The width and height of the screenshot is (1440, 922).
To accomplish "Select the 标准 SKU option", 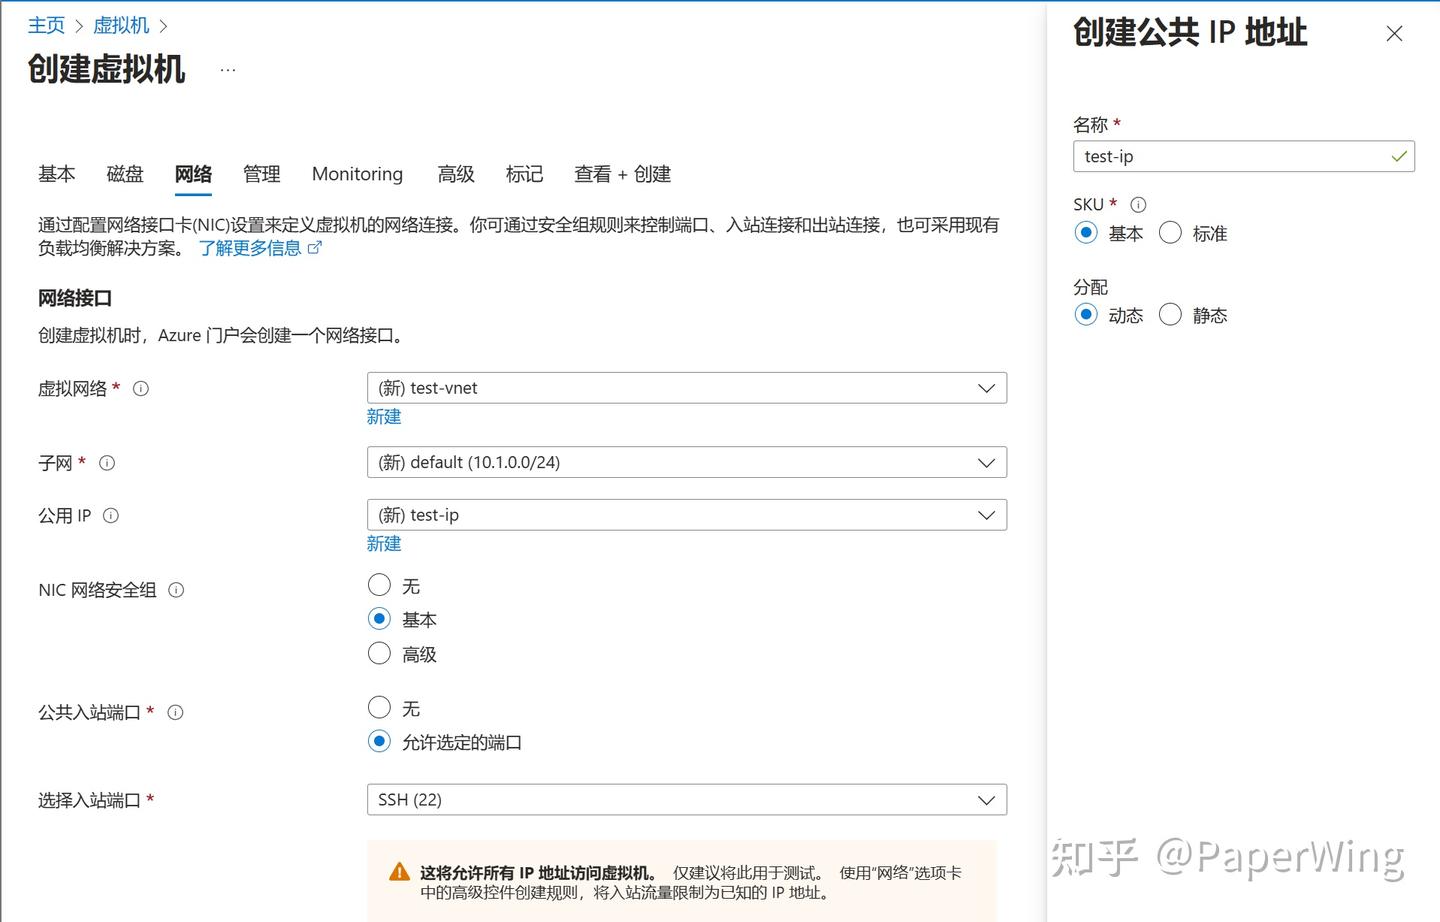I will (1170, 232).
